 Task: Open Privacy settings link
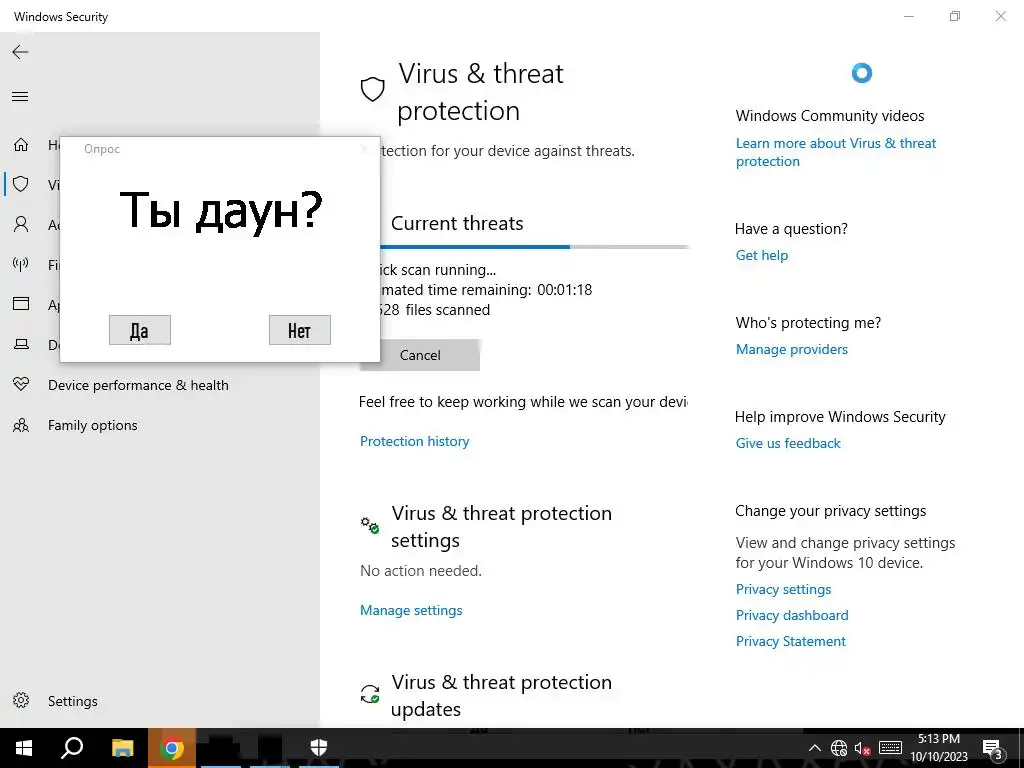pos(783,589)
